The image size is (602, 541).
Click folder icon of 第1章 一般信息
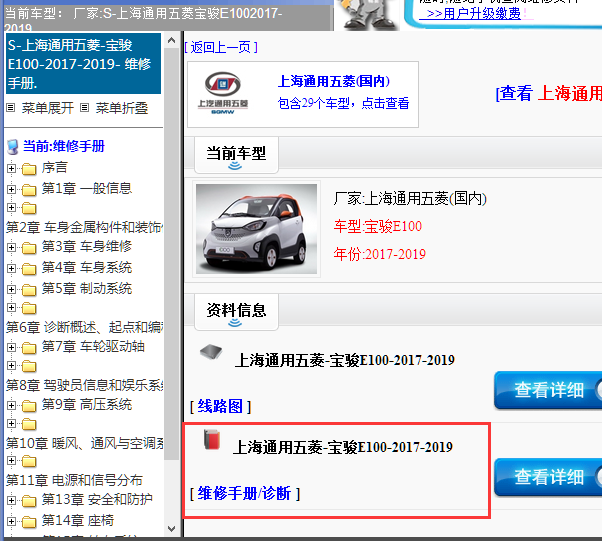pos(29,190)
